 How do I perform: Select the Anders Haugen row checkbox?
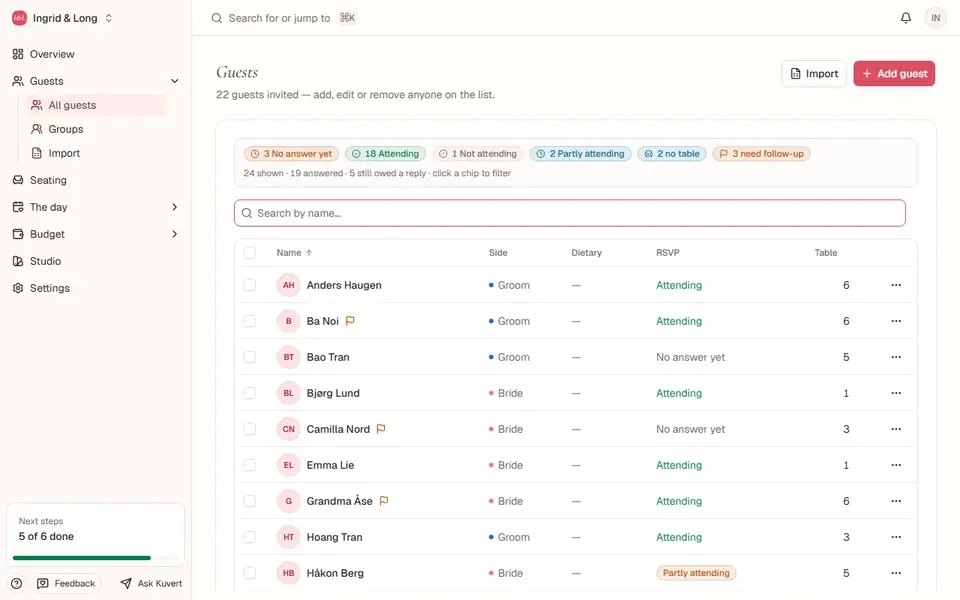[x=250, y=285]
